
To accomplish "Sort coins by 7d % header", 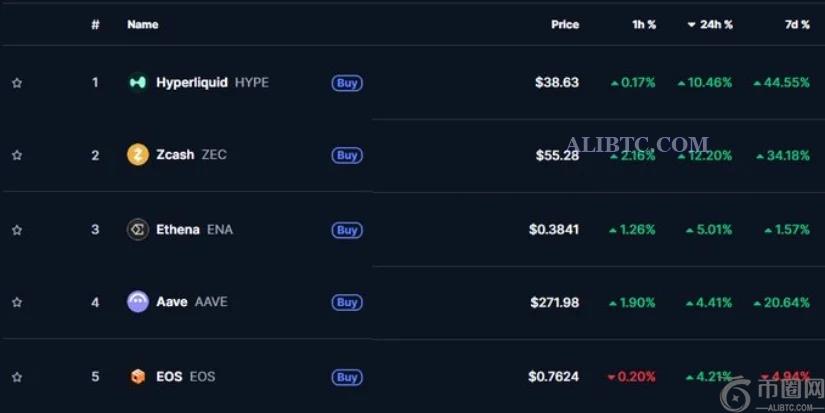I will (797, 24).
